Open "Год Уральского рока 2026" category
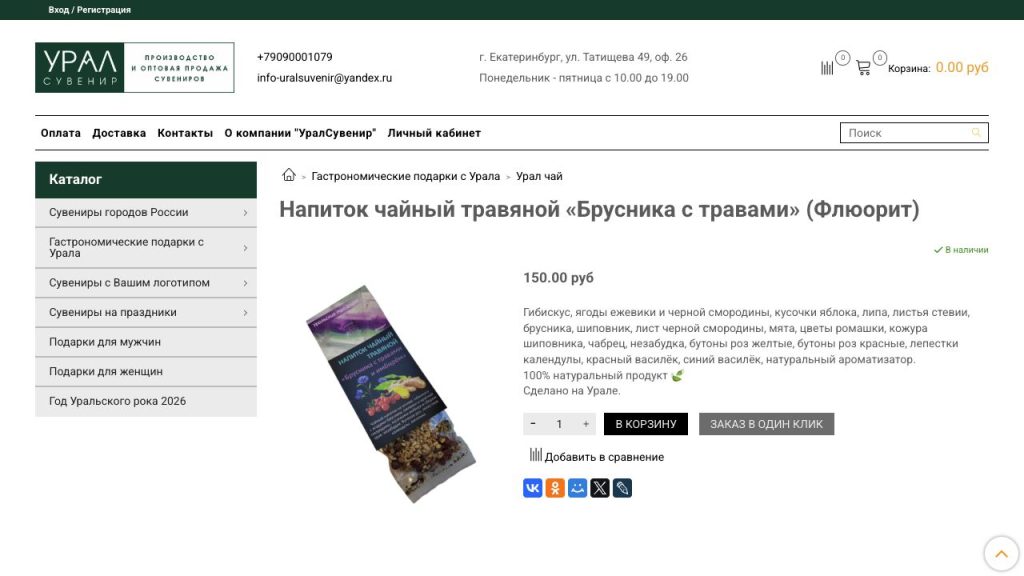Image resolution: width=1024 pixels, height=576 pixels. click(146, 401)
